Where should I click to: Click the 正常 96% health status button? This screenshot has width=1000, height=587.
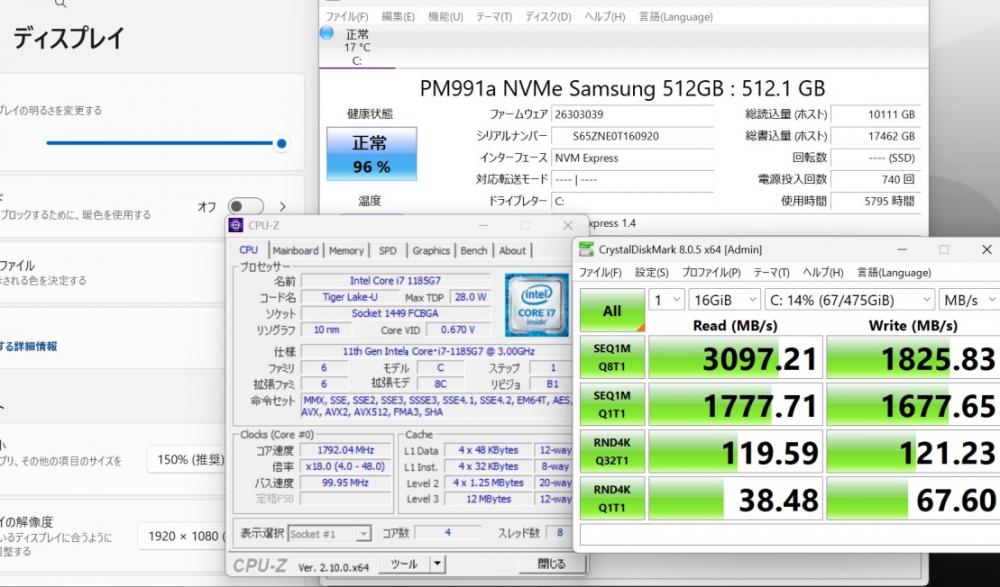point(372,154)
